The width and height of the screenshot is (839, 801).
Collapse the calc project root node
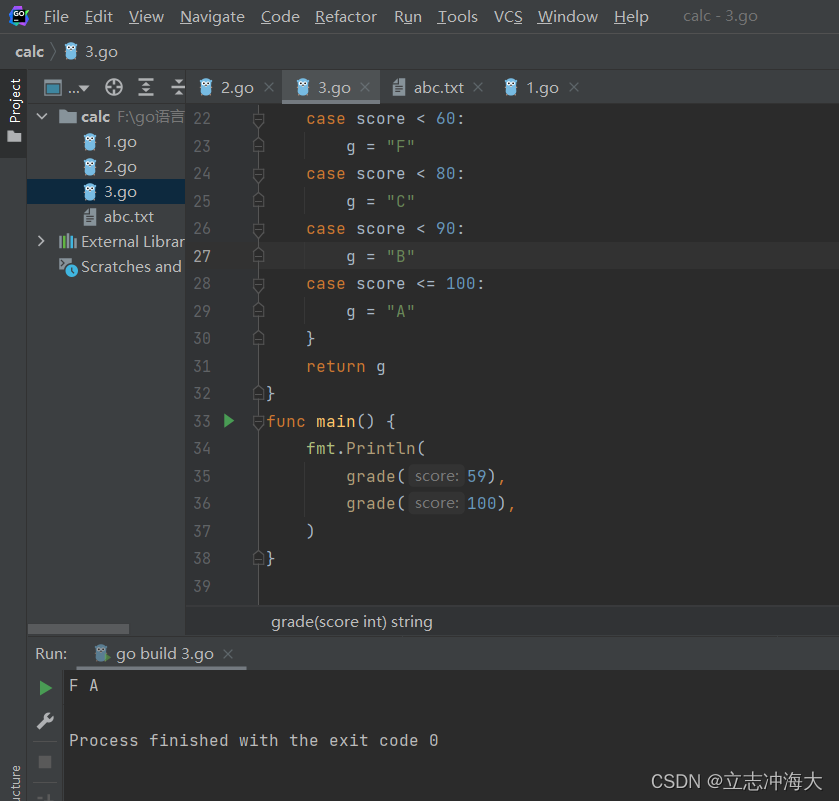click(41, 116)
